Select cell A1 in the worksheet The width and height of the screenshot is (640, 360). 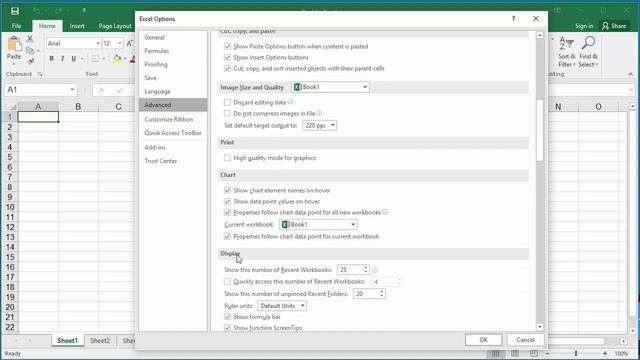point(38,117)
